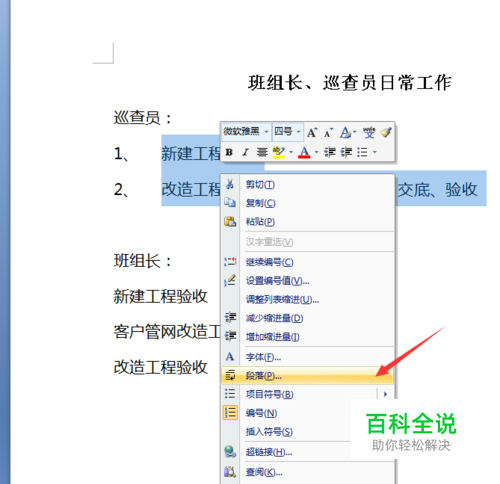This screenshot has width=500, height=484.
Task: Click the Shrink Font icon in mini toolbar
Action: tap(328, 133)
